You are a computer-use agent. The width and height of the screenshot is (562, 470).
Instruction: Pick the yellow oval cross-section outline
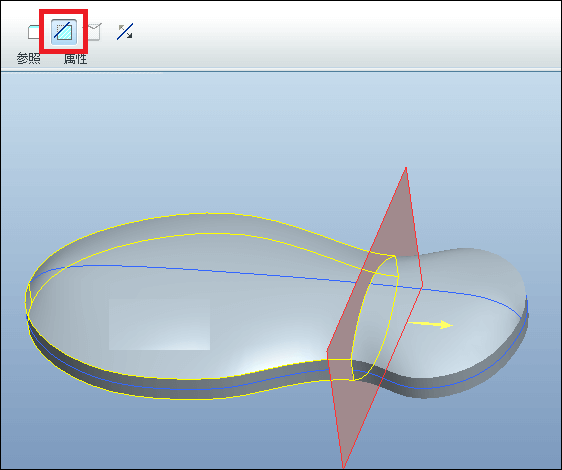coord(375,318)
